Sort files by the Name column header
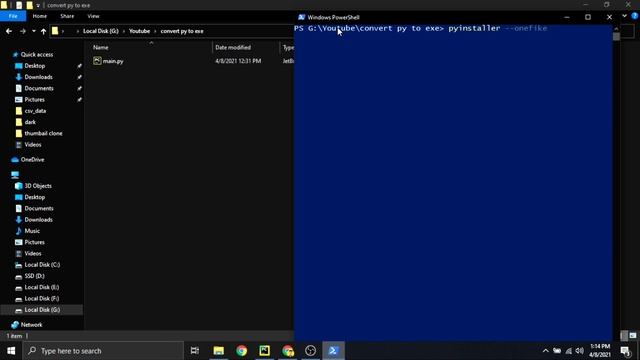Image resolution: width=640 pixels, height=360 pixels. coord(100,47)
